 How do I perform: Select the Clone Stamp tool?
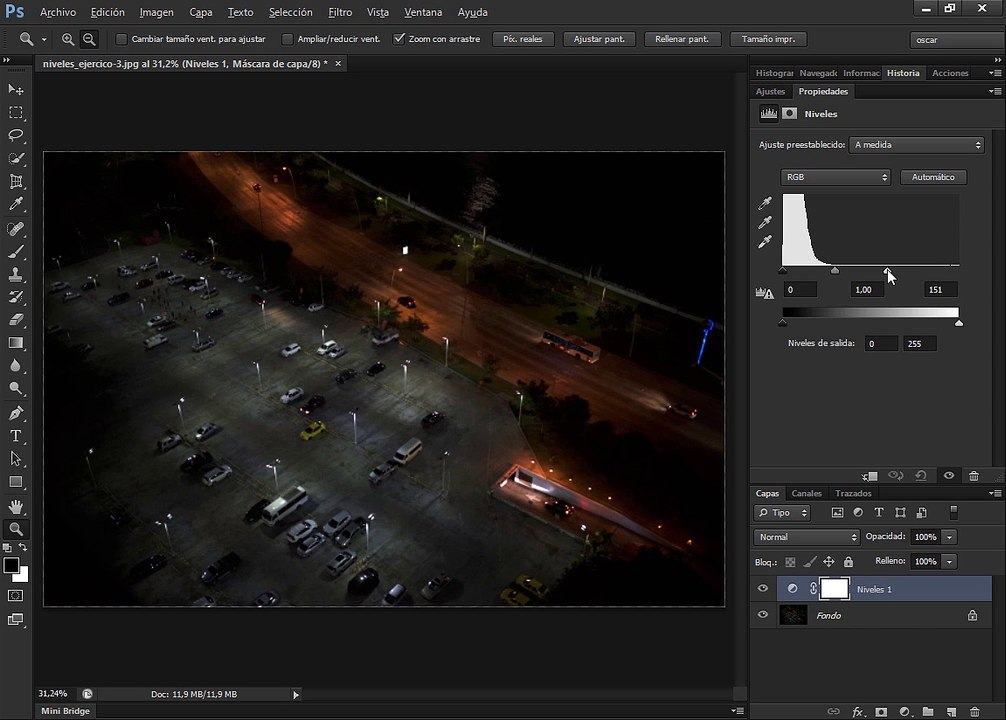(15, 274)
